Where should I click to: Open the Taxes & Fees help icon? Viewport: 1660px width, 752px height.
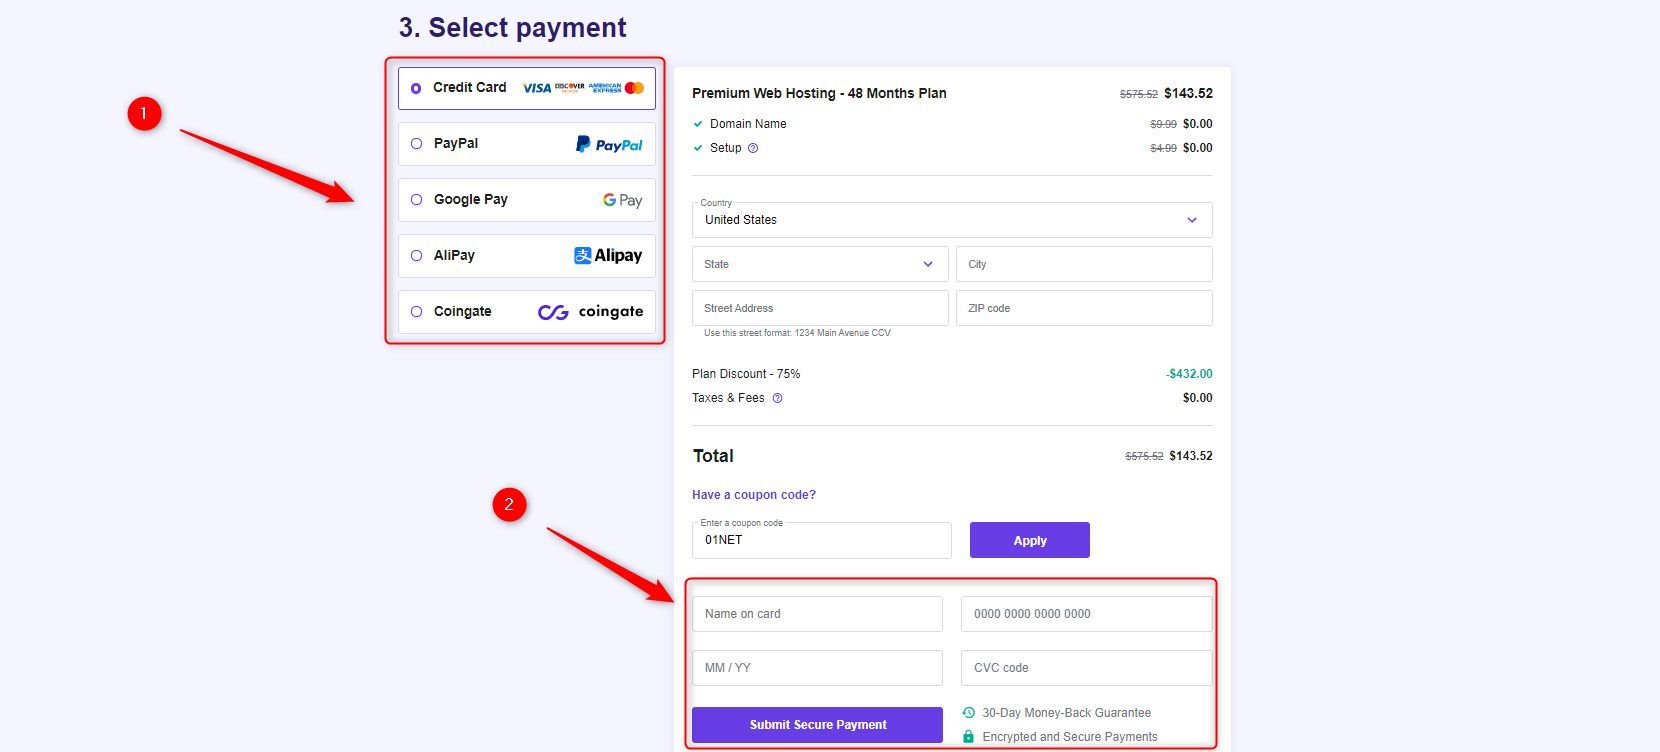pyautogui.click(x=777, y=398)
